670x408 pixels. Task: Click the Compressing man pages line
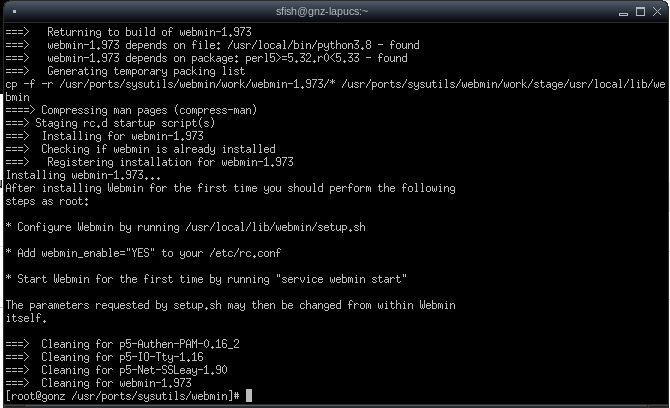tap(132, 110)
